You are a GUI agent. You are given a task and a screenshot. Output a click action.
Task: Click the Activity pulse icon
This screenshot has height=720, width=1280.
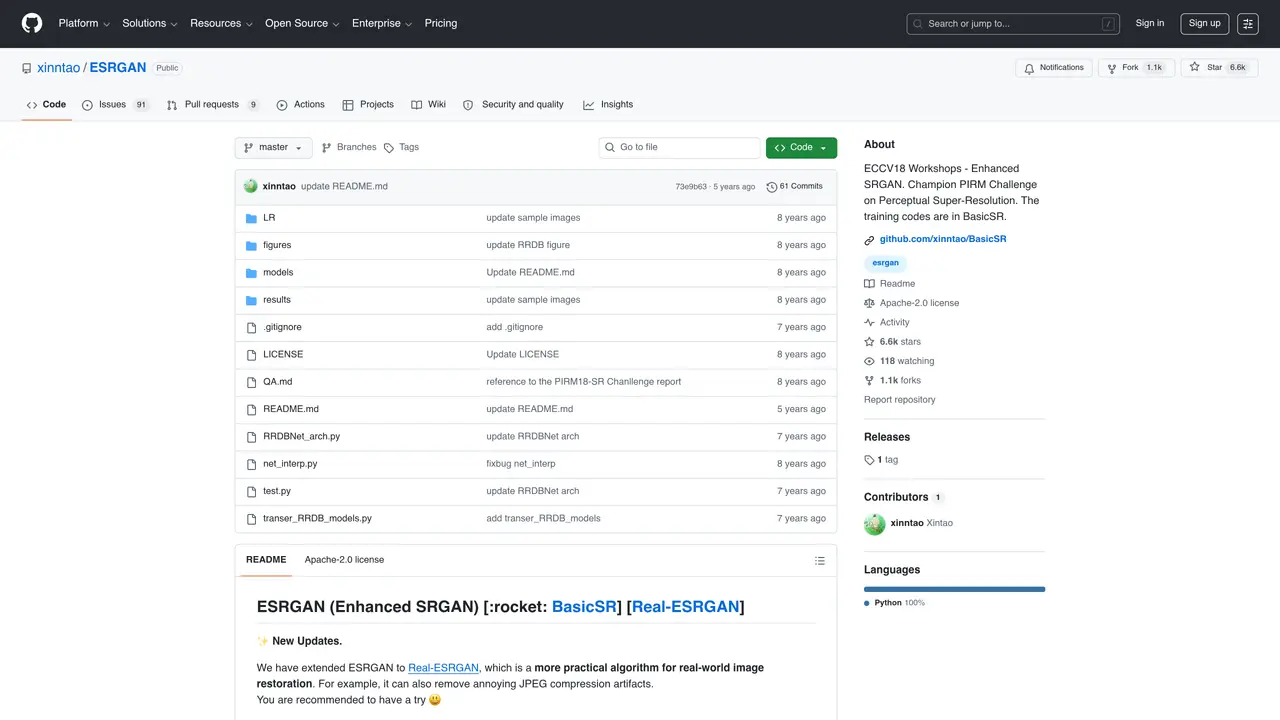870,323
